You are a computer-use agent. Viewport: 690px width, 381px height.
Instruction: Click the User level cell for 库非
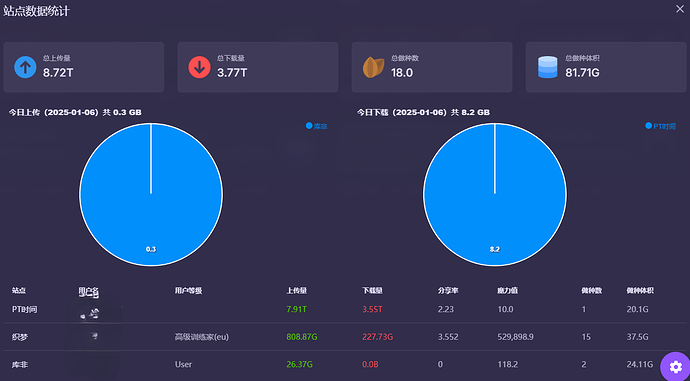(x=183, y=365)
